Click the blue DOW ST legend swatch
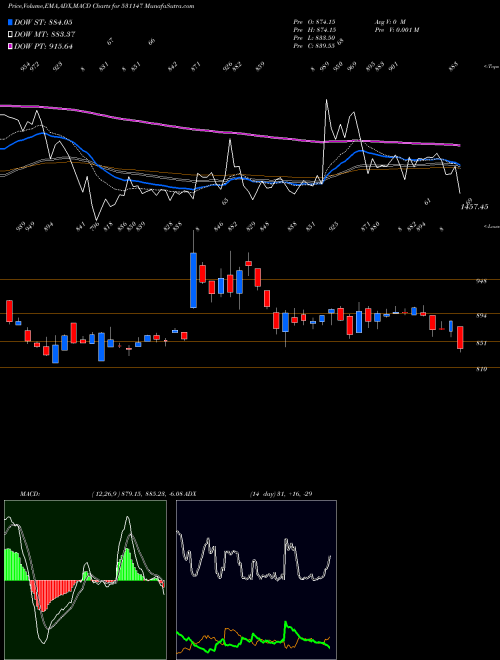This screenshot has height=660, width=500. 10,23
